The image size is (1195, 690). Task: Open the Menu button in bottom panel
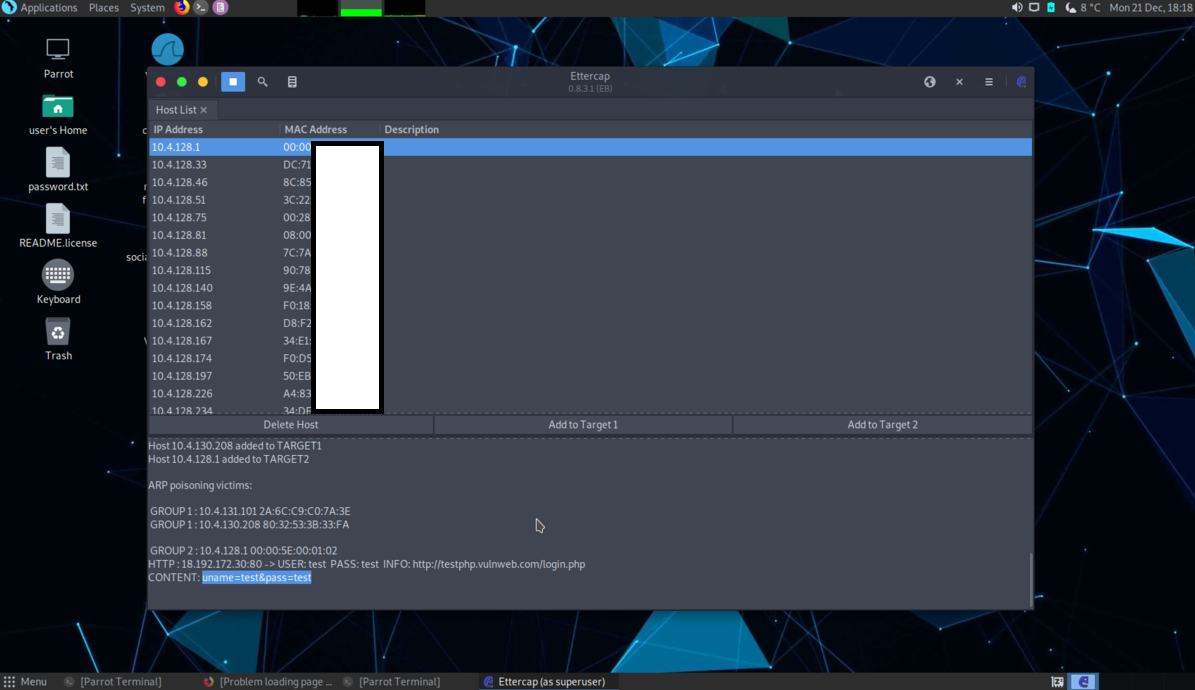click(x=25, y=682)
